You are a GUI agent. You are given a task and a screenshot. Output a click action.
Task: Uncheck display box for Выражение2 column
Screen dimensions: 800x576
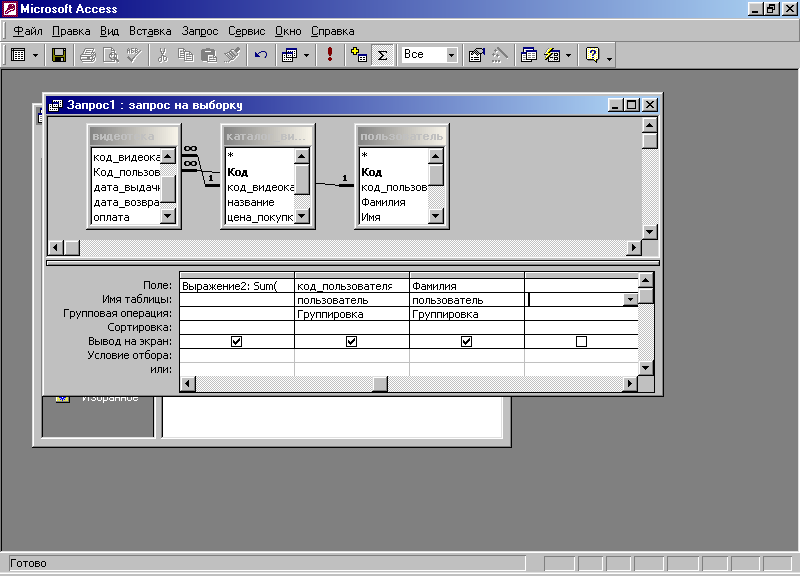(236, 341)
